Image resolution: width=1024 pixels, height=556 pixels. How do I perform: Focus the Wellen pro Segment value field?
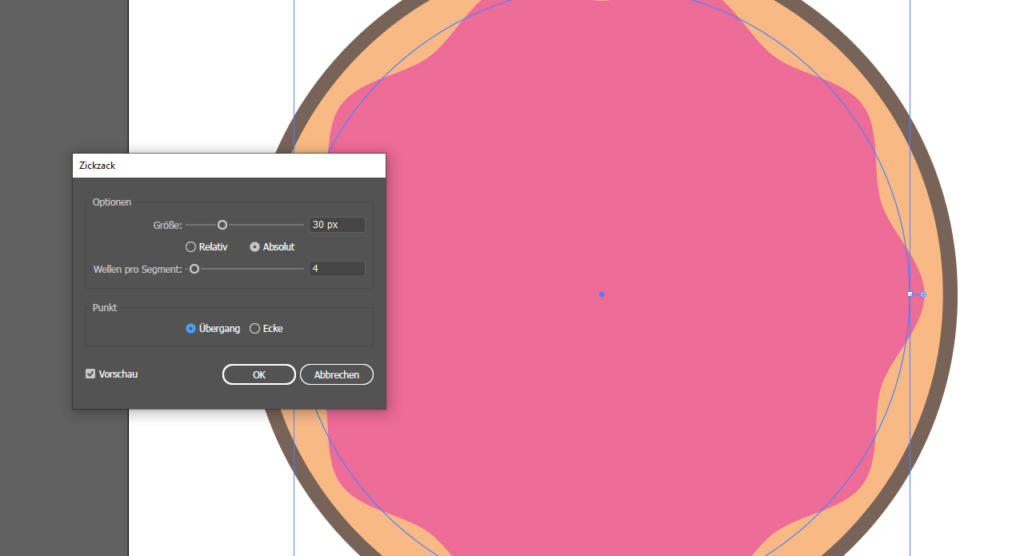[x=336, y=269]
